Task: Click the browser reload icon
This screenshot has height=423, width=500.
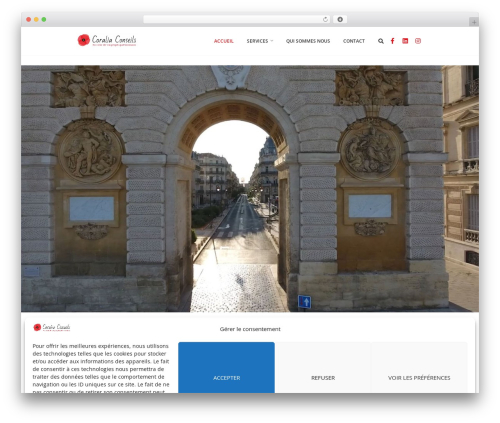Action: click(325, 20)
